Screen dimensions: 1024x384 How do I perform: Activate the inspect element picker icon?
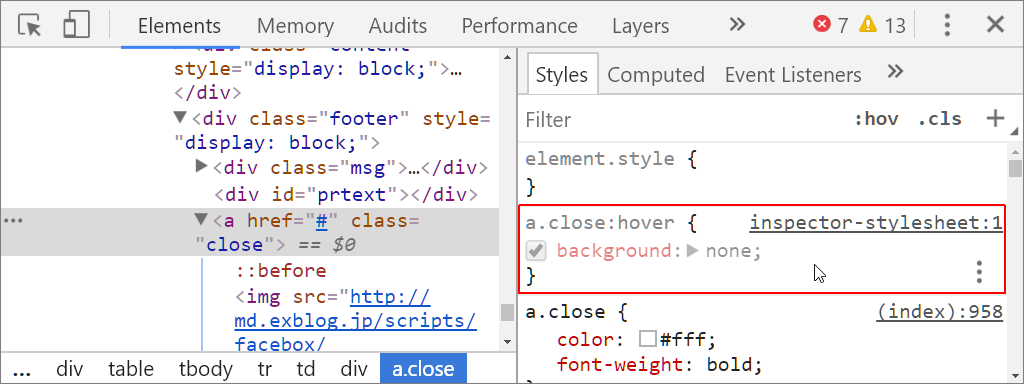[x=29, y=25]
